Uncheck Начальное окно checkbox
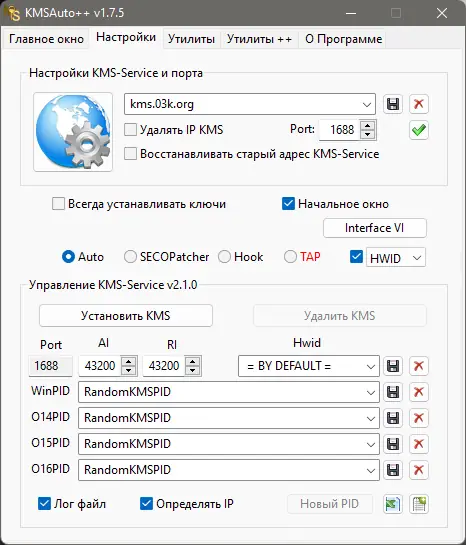 [288, 204]
